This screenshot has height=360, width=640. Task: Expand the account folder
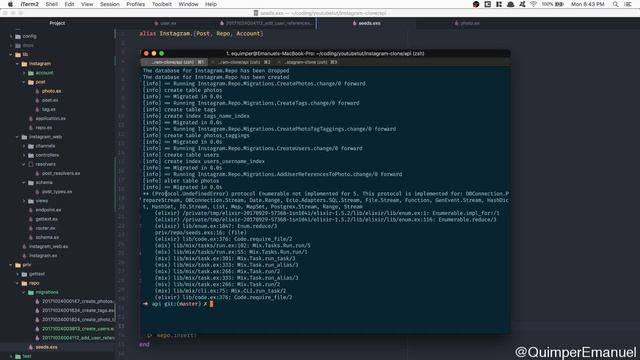click(x=24, y=73)
